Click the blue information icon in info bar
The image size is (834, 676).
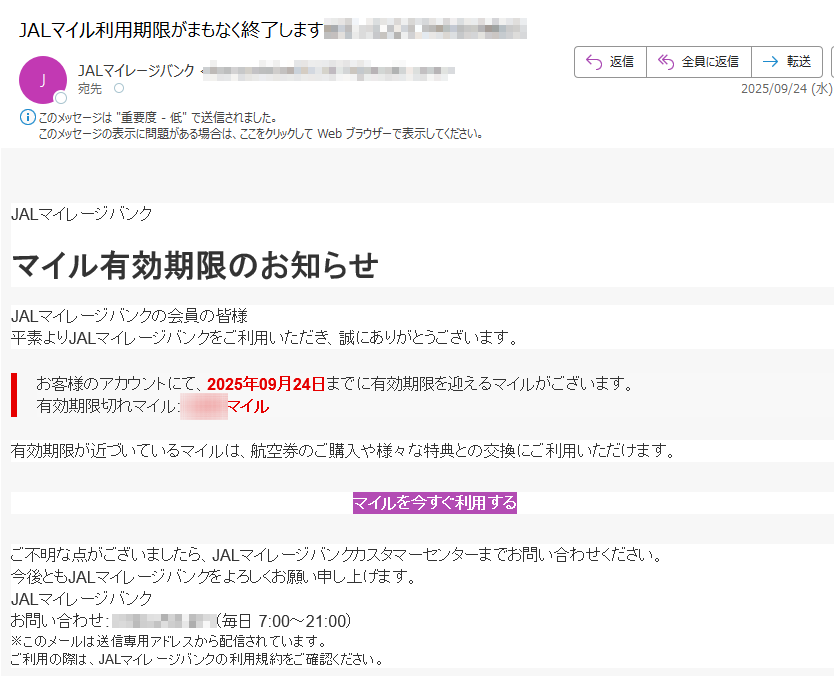pyautogui.click(x=28, y=118)
